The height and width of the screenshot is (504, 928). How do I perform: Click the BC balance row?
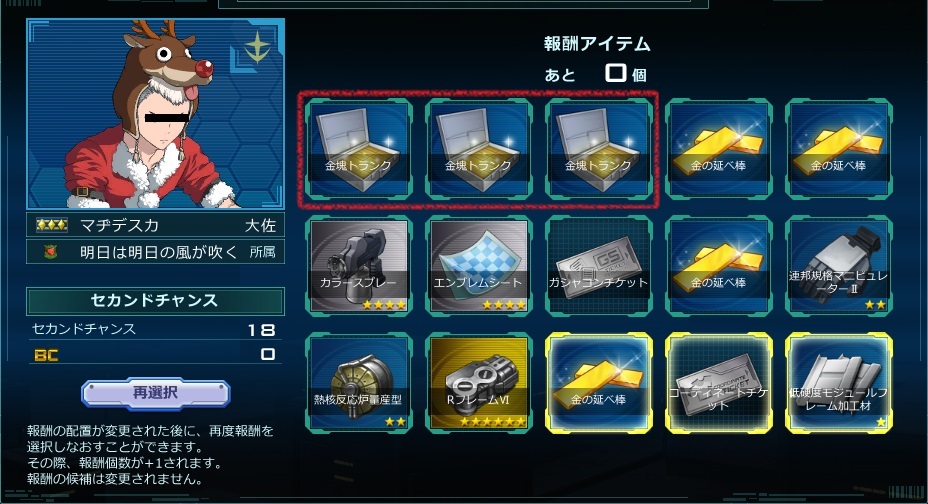[x=155, y=354]
